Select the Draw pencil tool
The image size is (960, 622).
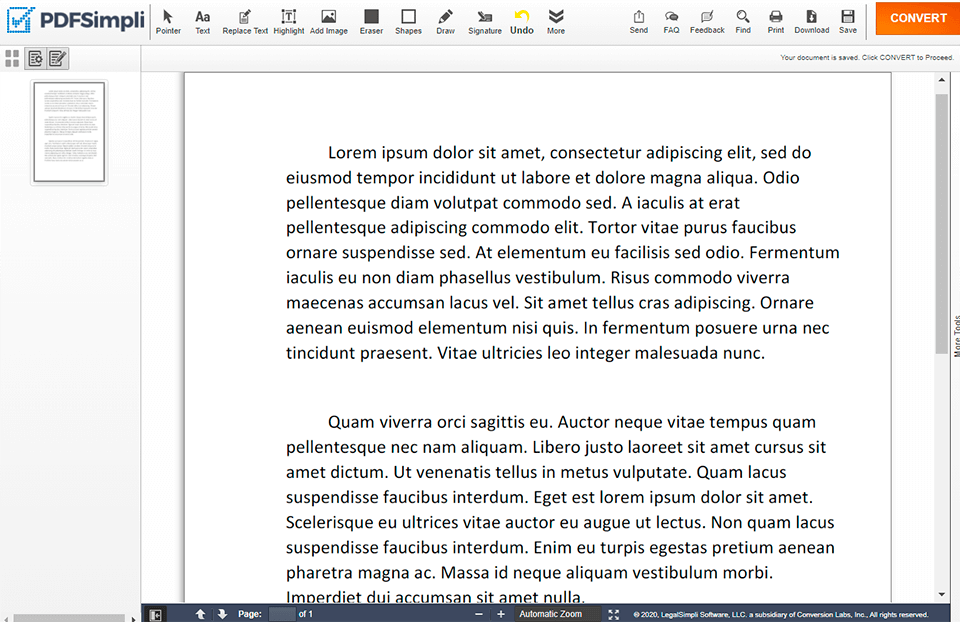click(445, 21)
